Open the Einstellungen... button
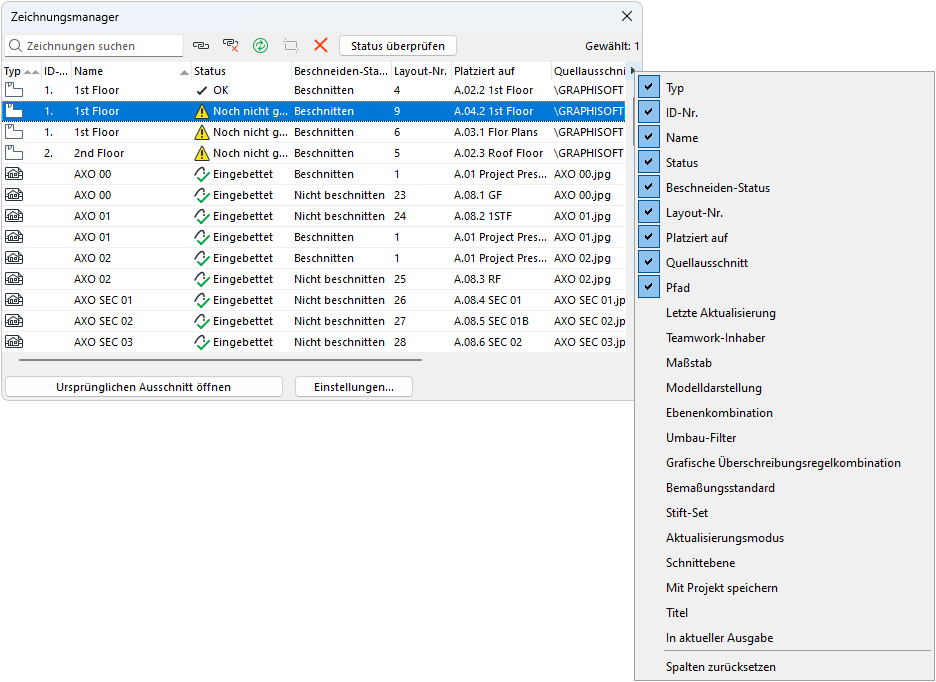The width and height of the screenshot is (936, 682). point(353,387)
